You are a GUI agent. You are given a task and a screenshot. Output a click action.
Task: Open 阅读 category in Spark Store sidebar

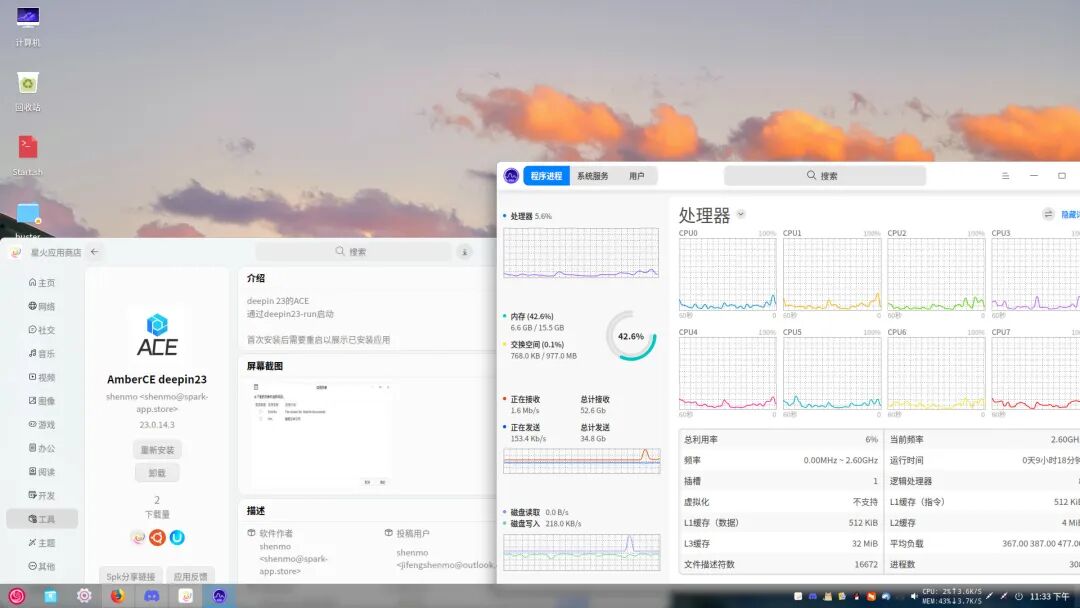point(41,472)
